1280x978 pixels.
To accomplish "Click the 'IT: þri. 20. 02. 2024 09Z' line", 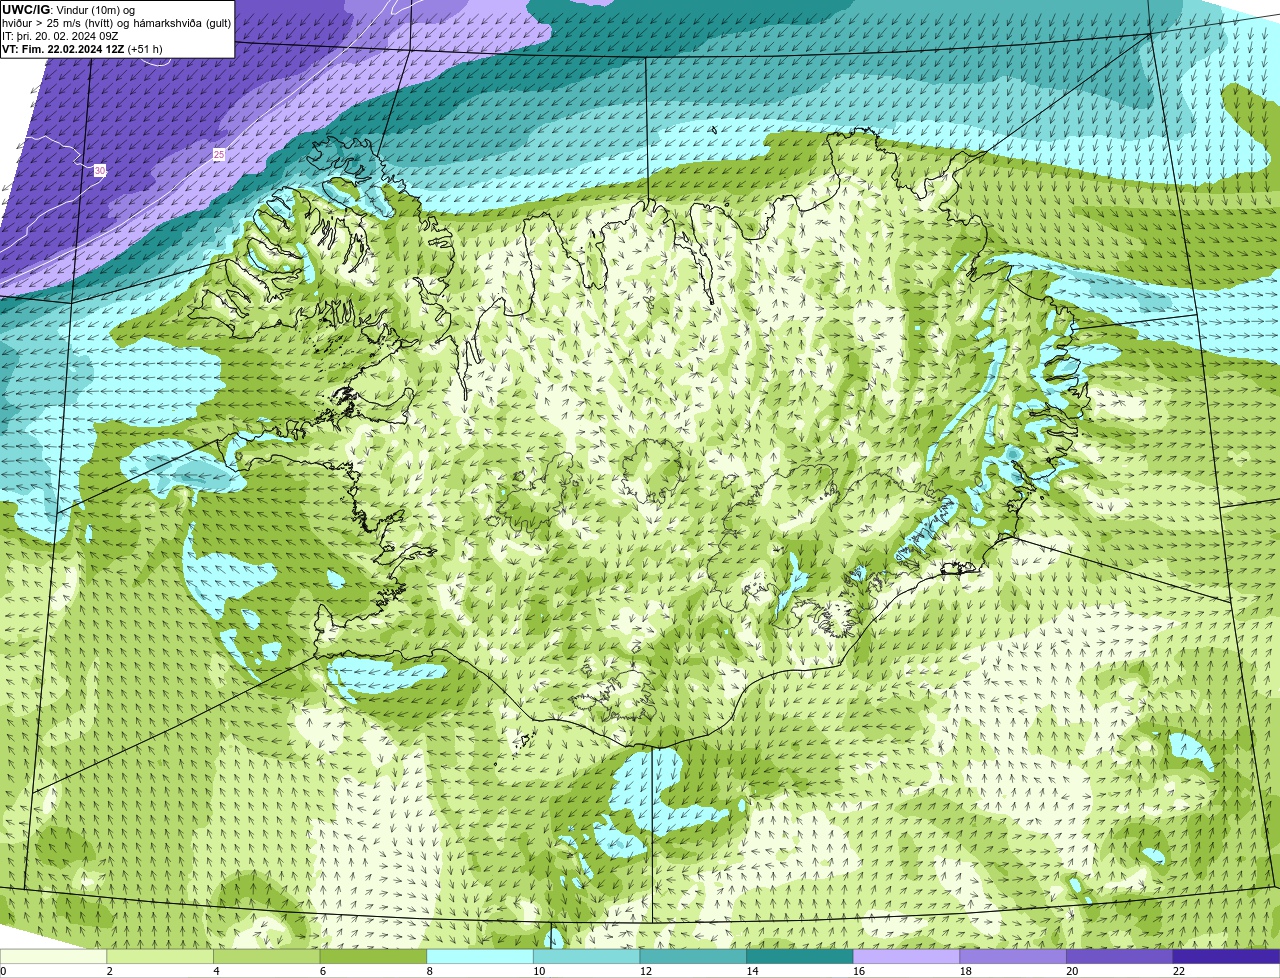I will coord(60,36).
